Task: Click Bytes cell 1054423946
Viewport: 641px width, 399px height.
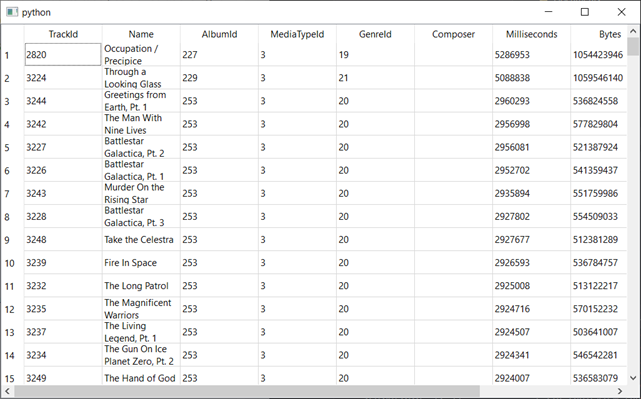Action: pyautogui.click(x=599, y=55)
